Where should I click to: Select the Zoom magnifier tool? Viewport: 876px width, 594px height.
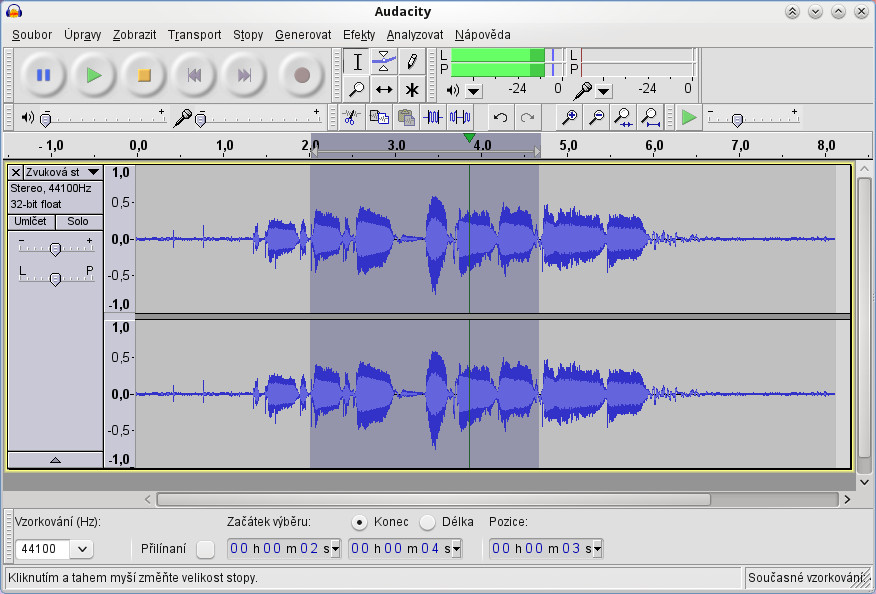click(356, 89)
